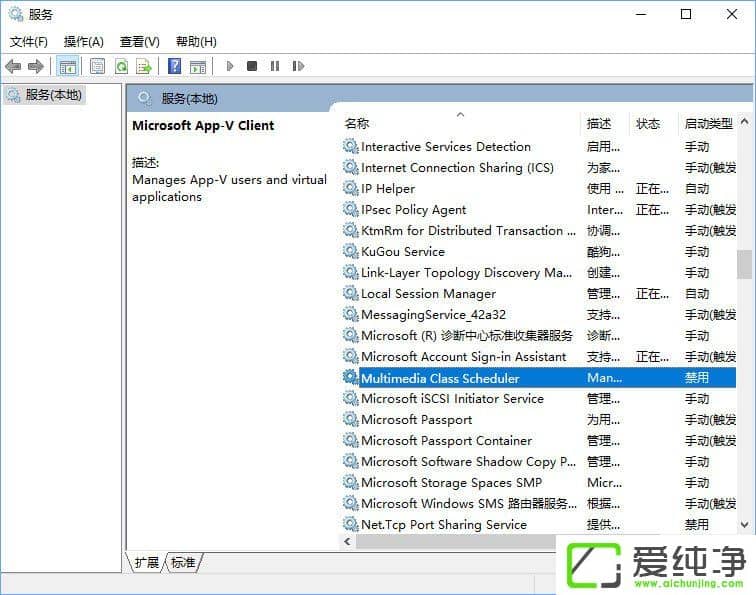This screenshot has width=756, height=595.
Task: Maximize the 服务 window
Action: (x=686, y=14)
